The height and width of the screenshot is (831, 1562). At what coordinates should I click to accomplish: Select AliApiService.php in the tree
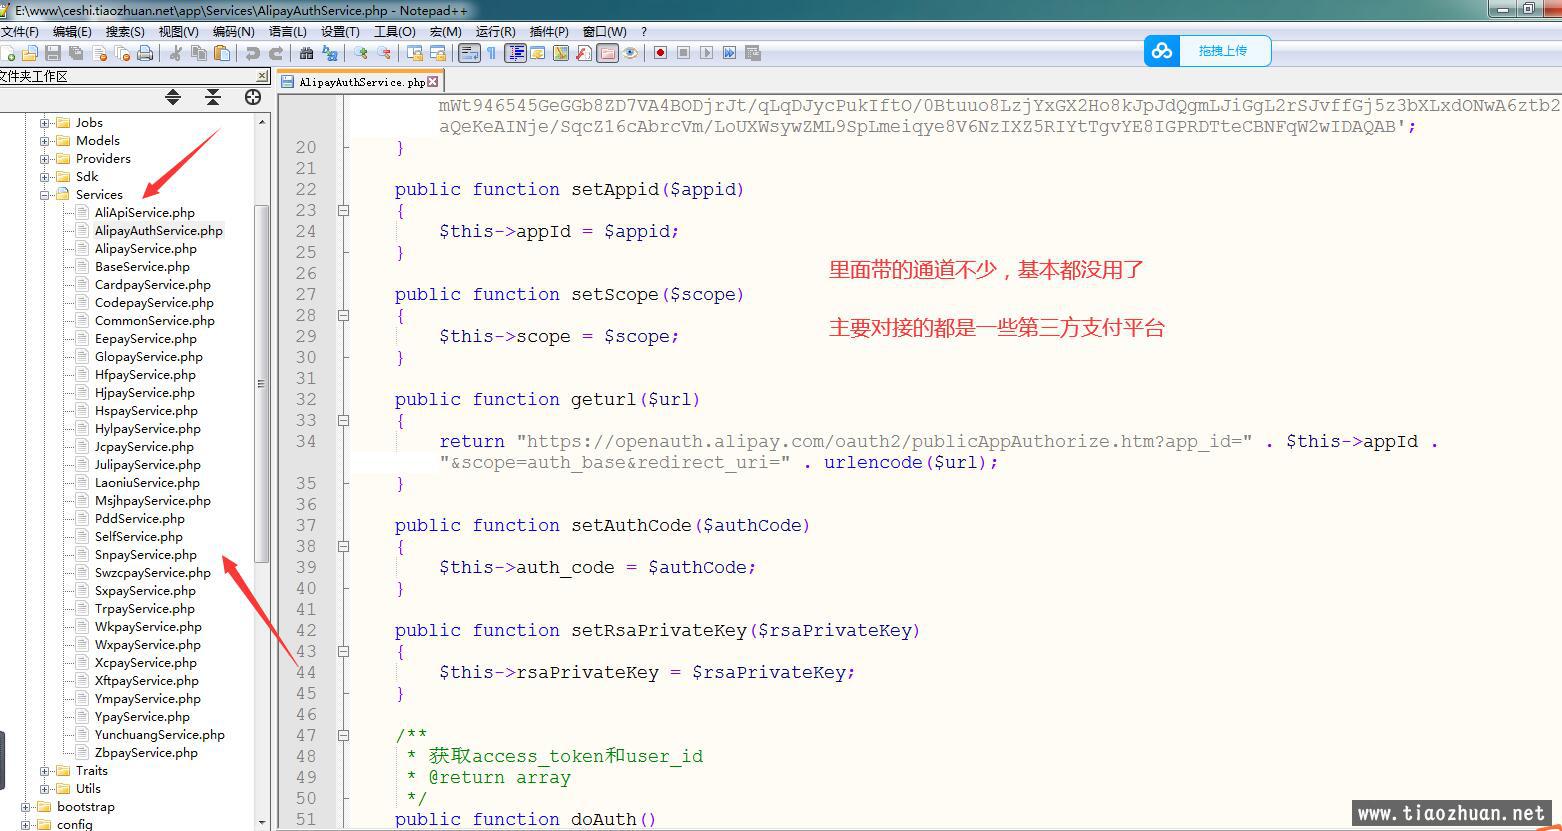(x=145, y=213)
